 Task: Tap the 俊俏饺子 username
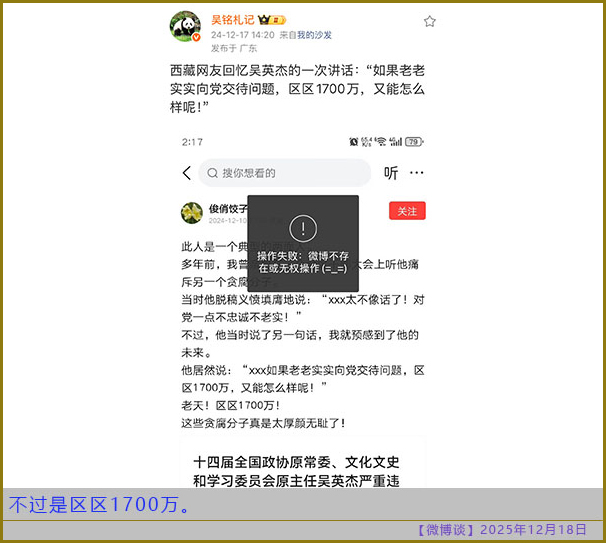tap(228, 209)
